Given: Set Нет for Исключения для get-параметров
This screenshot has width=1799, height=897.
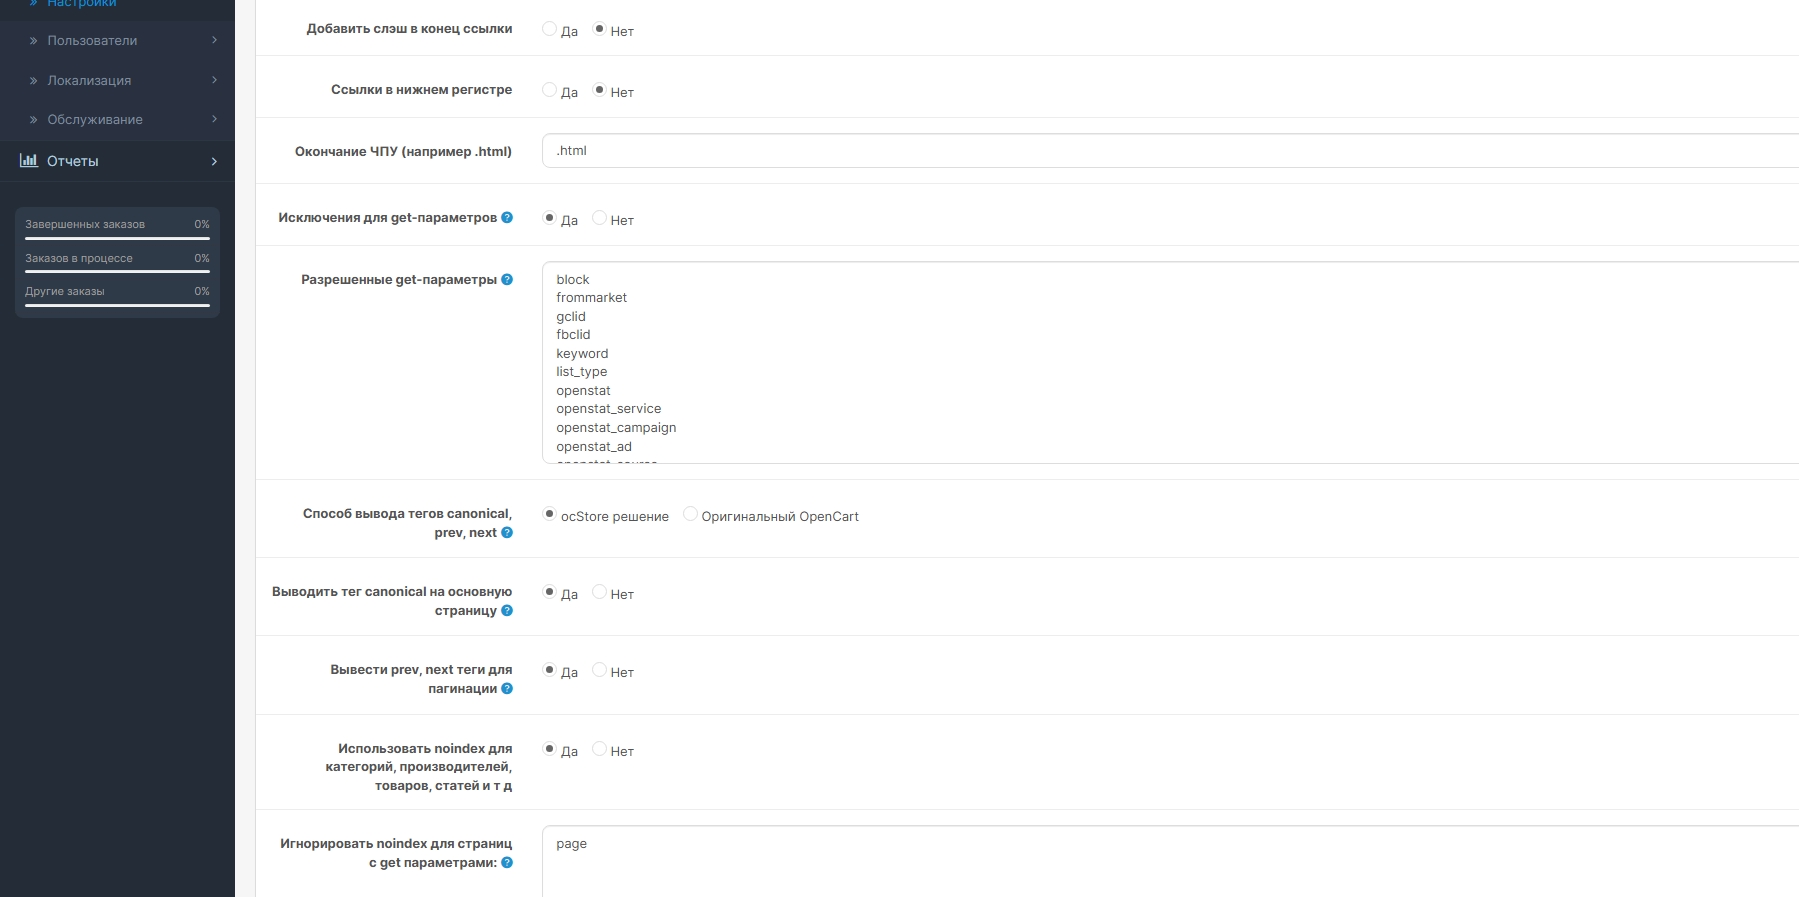Looking at the screenshot, I should tap(599, 218).
